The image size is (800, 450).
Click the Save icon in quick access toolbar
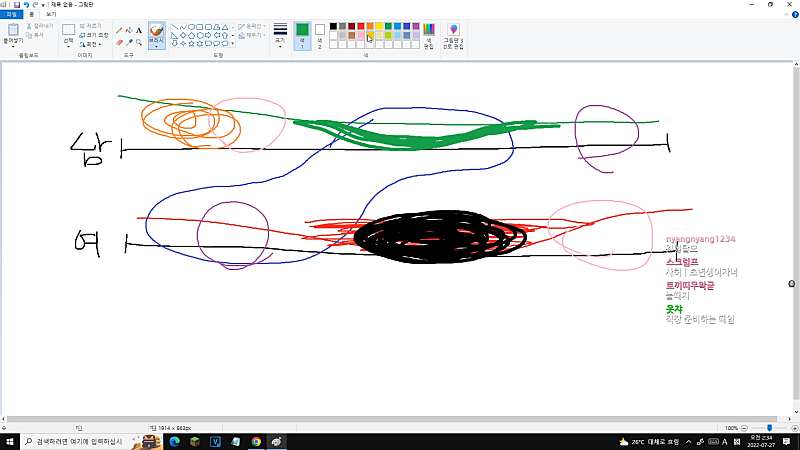pyautogui.click(x=16, y=5)
